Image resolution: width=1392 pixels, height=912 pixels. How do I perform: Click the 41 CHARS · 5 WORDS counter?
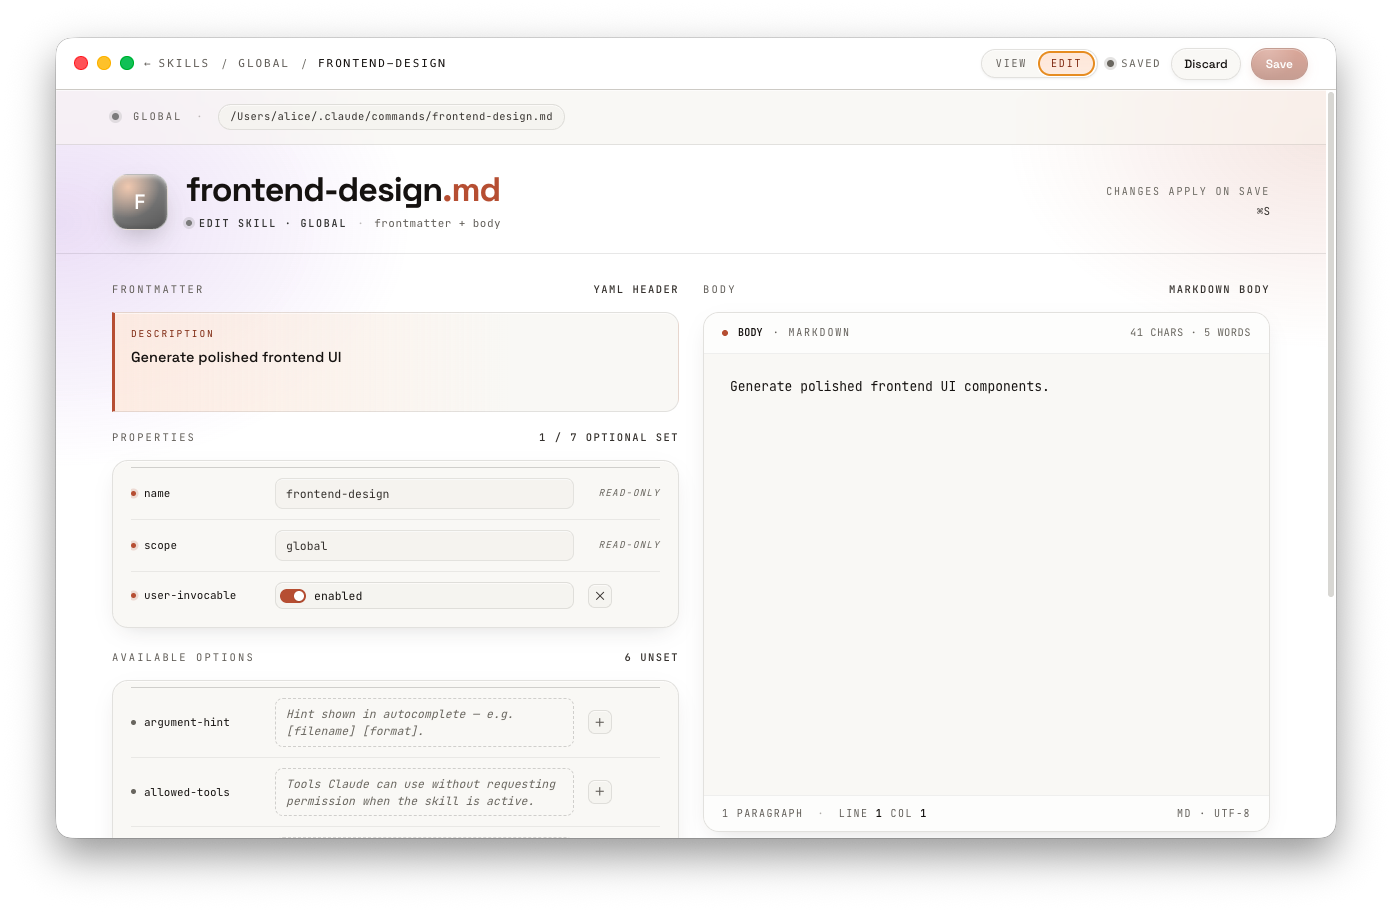(1190, 333)
